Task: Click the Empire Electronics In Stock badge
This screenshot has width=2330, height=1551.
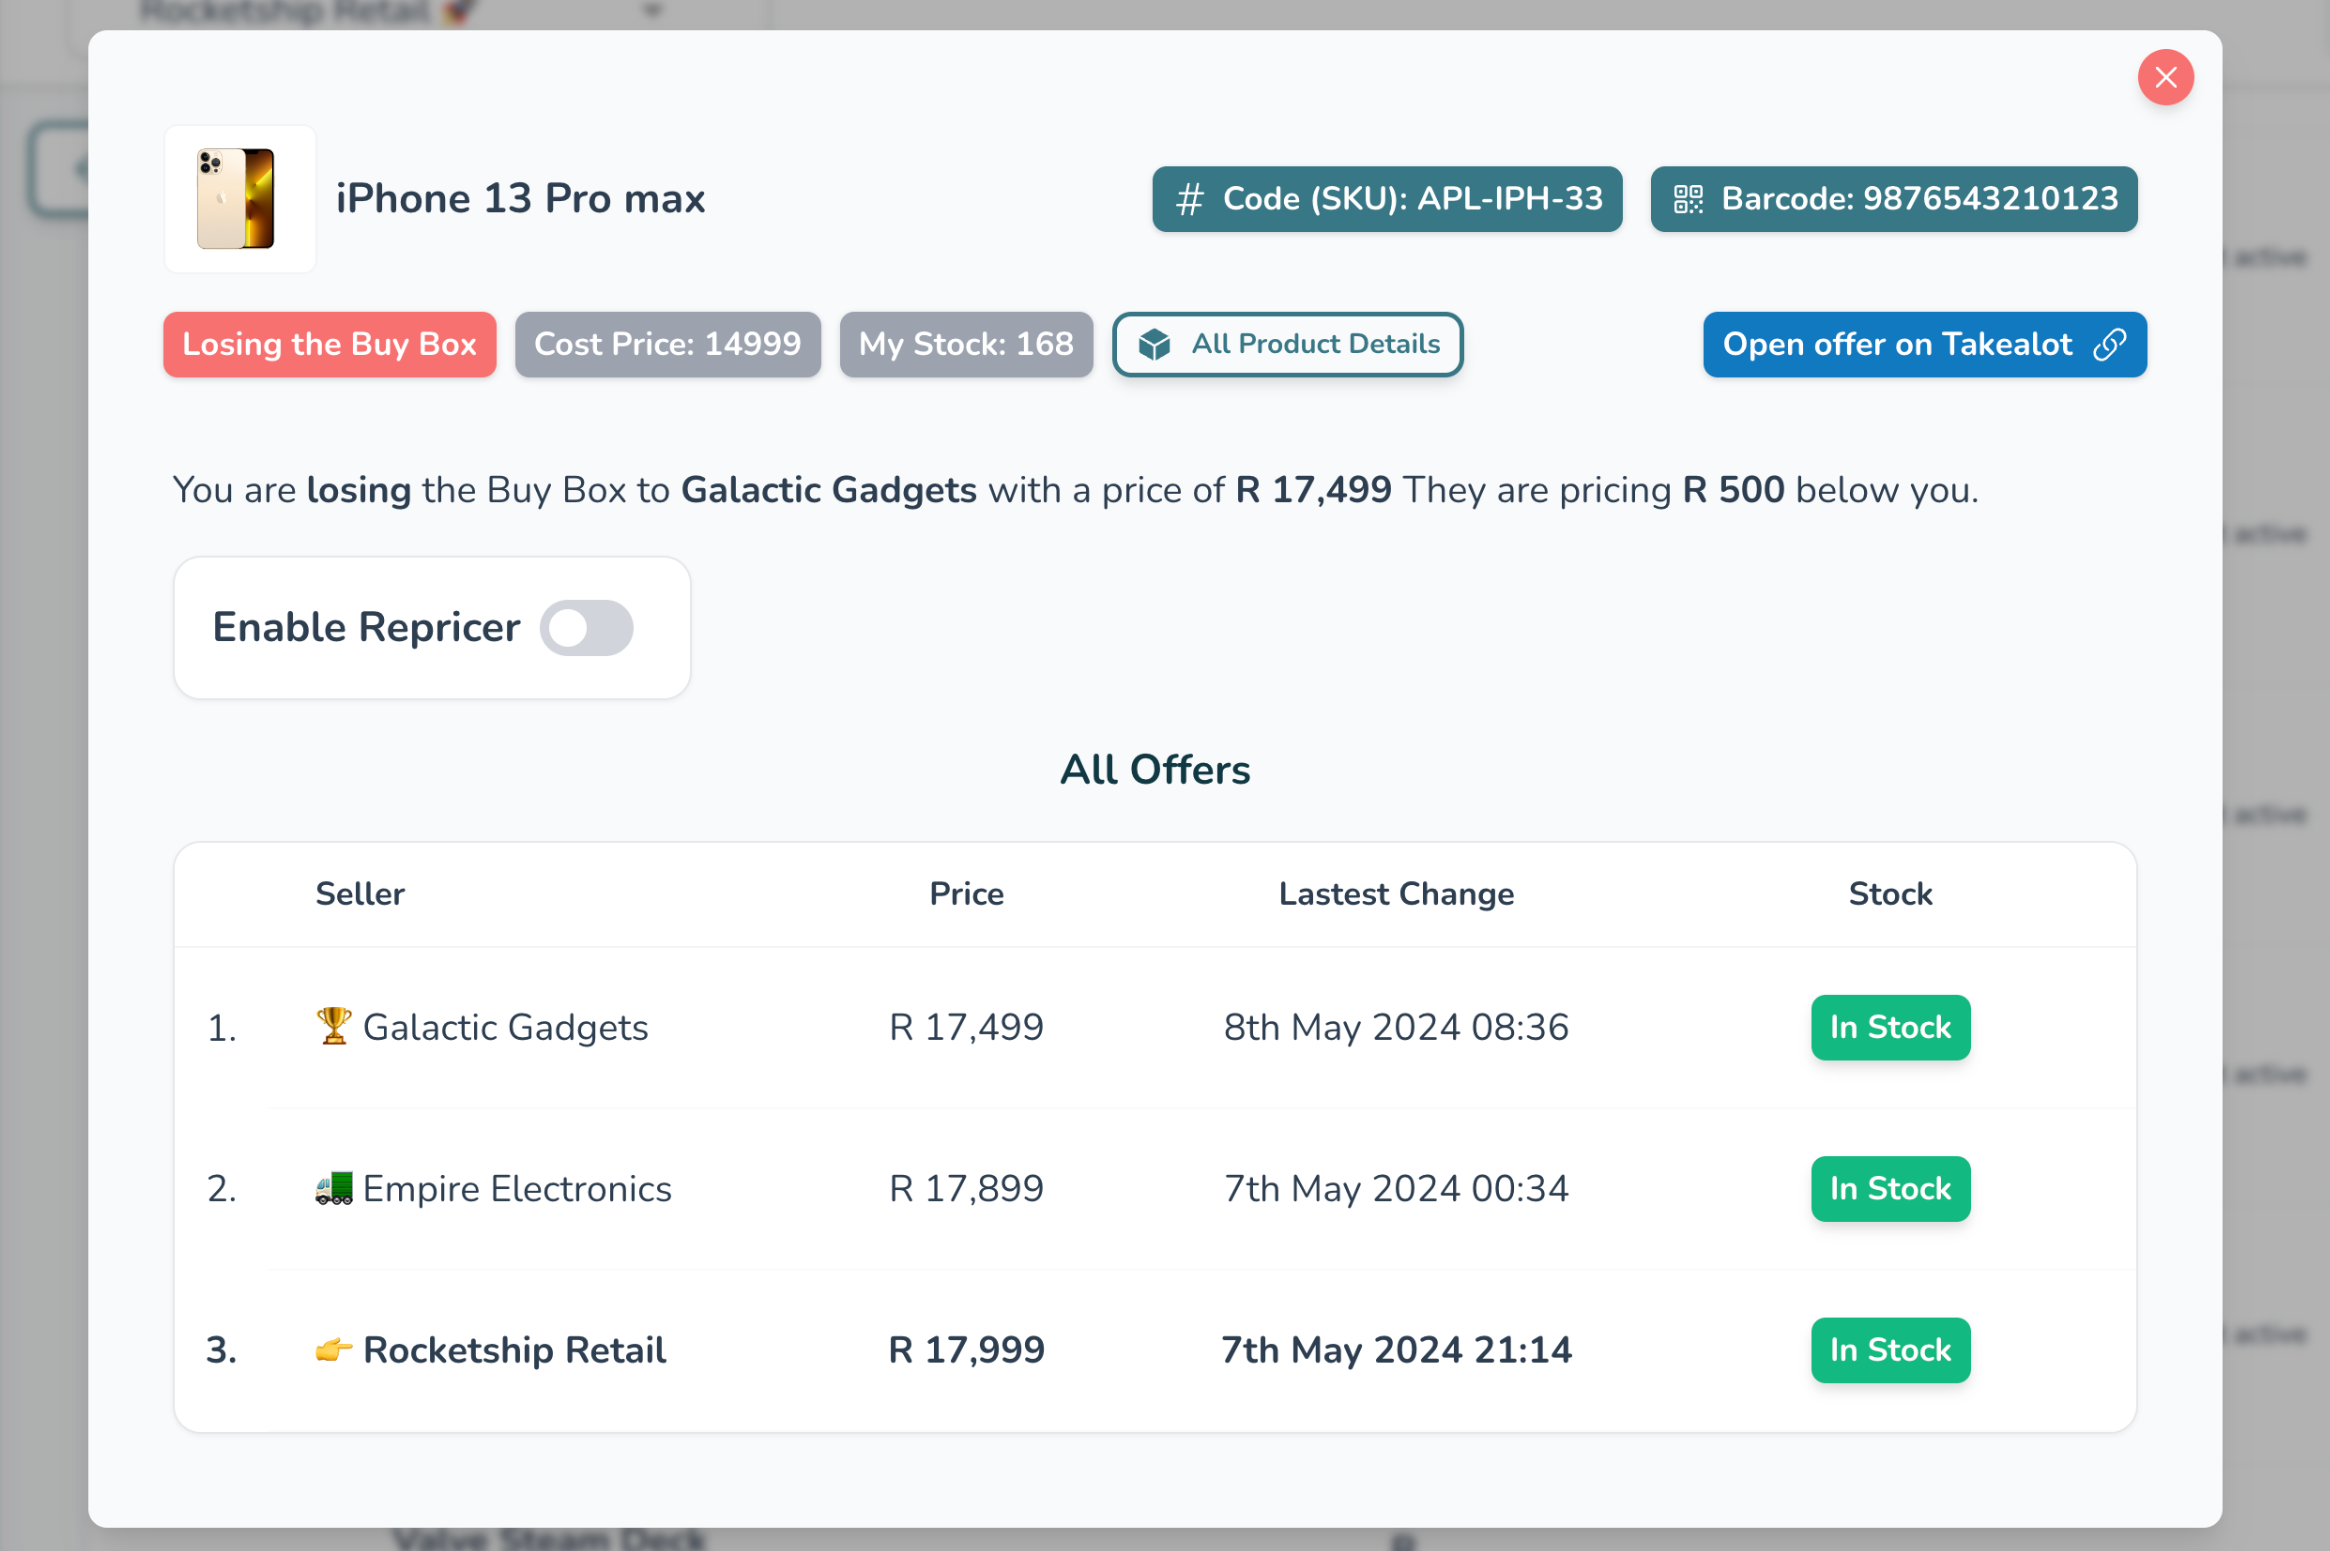Action: [1889, 1188]
